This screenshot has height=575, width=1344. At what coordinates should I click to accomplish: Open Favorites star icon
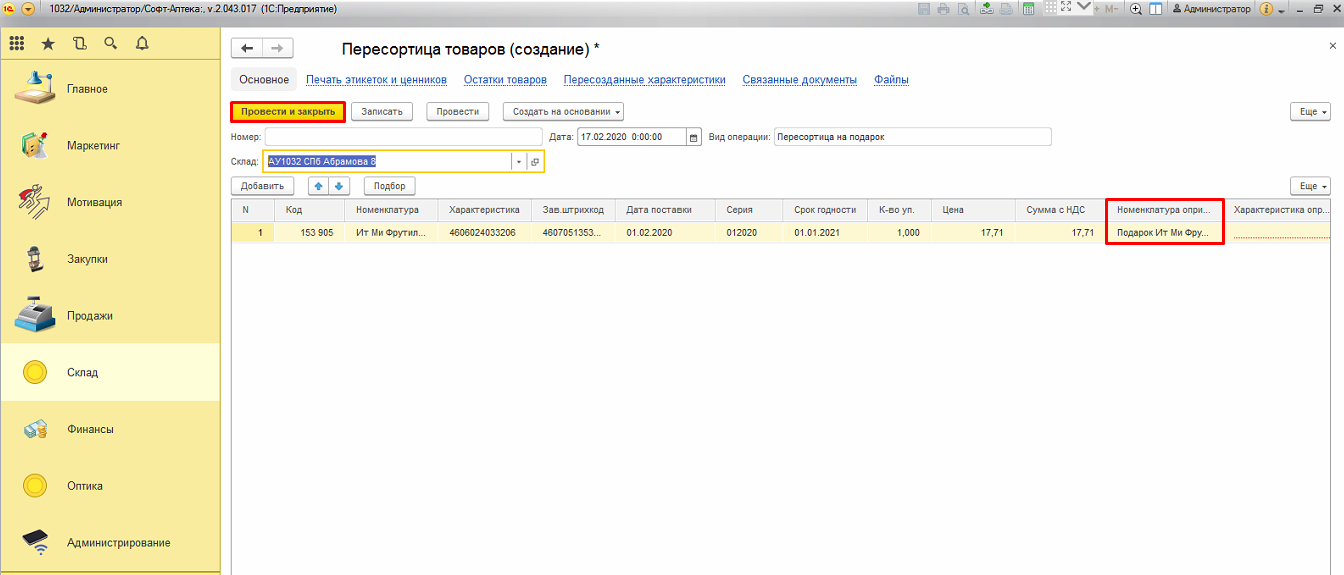click(48, 44)
